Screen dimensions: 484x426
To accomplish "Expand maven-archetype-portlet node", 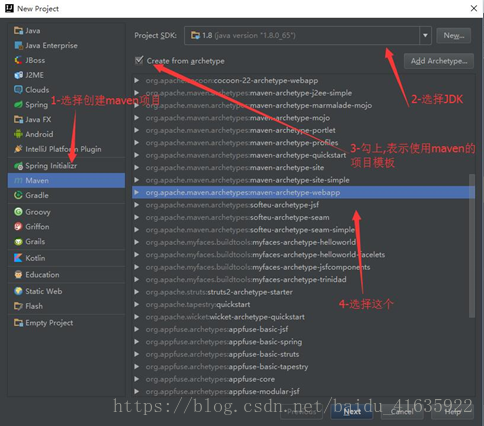I will click(136, 130).
